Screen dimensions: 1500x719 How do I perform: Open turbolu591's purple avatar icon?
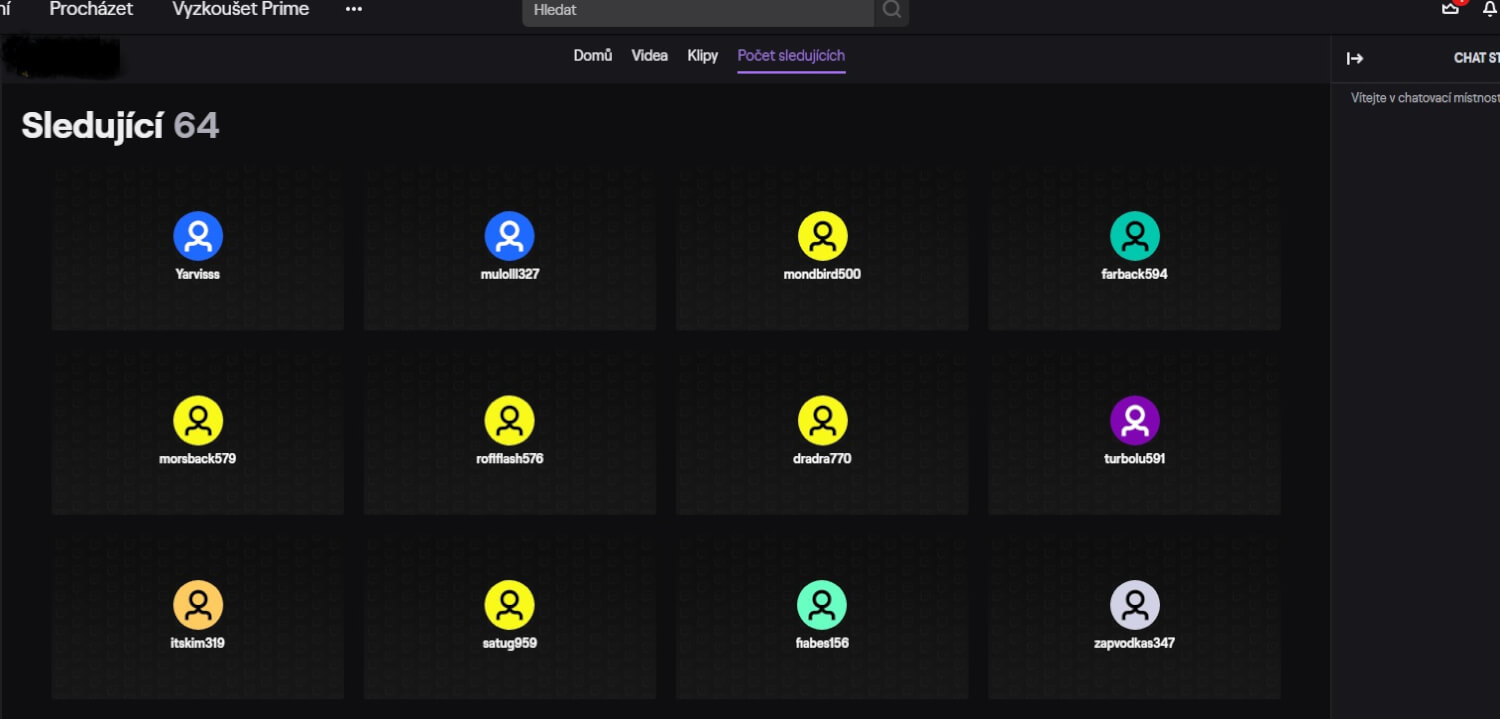coord(1134,421)
